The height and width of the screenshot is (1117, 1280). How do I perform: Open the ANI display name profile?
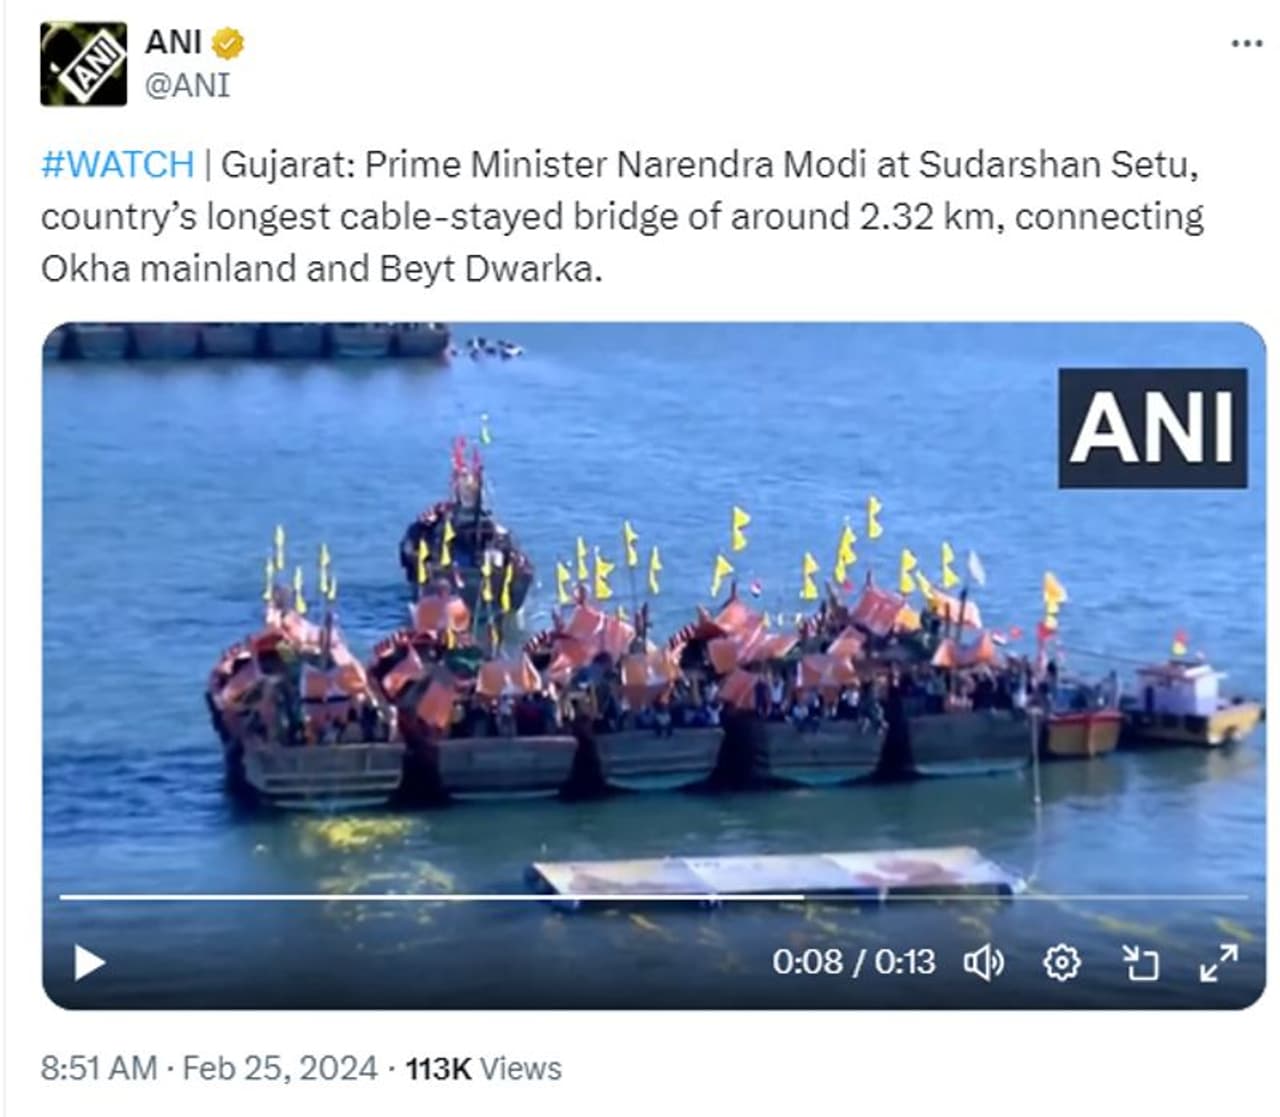click(x=173, y=43)
